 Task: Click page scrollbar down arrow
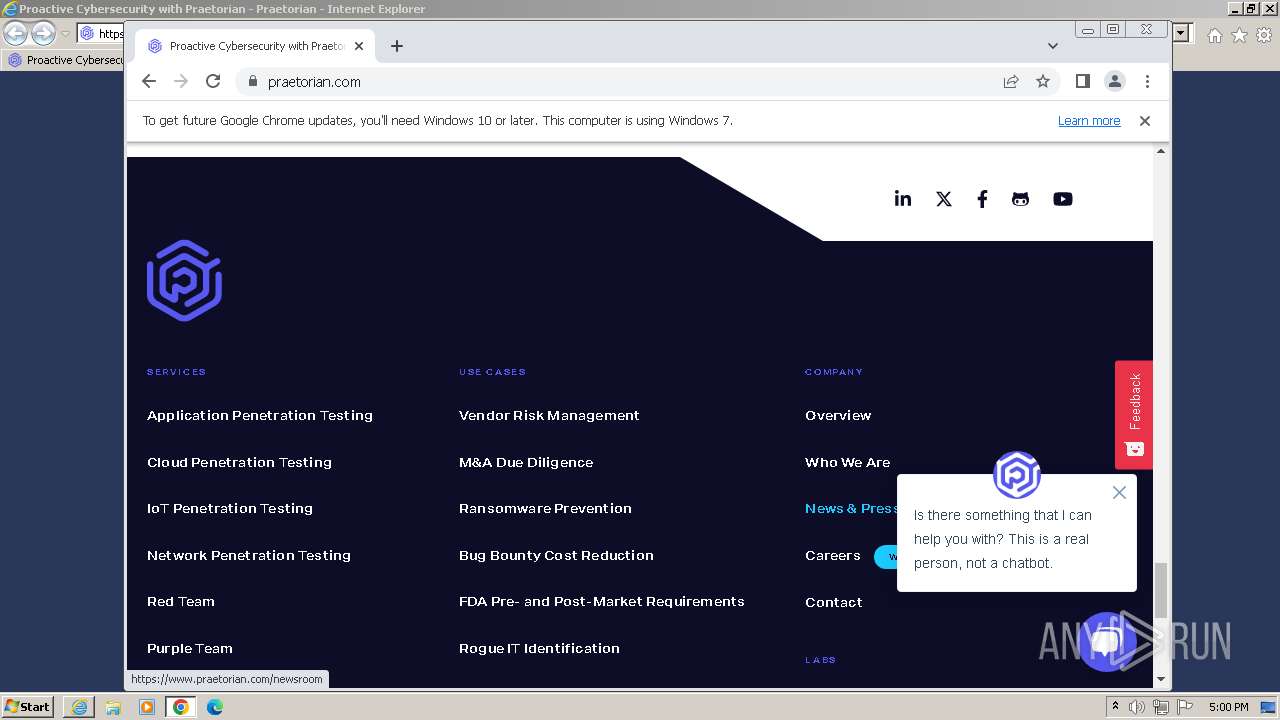pyautogui.click(x=1161, y=679)
